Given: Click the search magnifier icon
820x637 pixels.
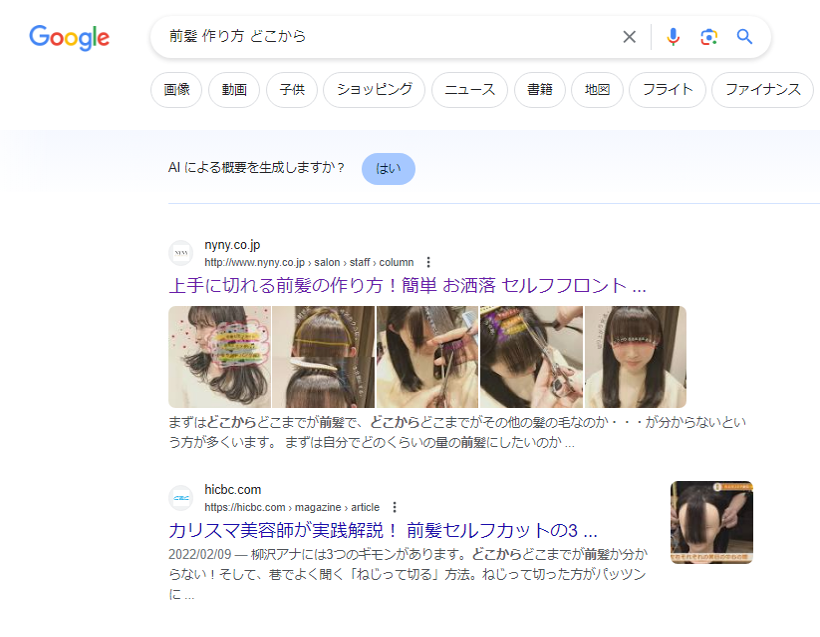Looking at the screenshot, I should 744,36.
